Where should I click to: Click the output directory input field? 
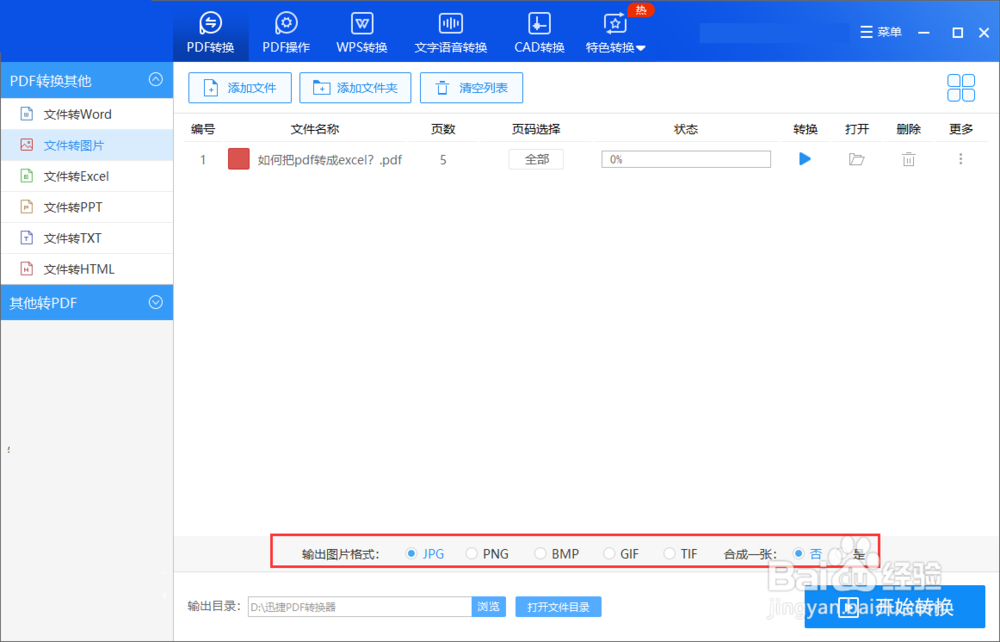(359, 606)
